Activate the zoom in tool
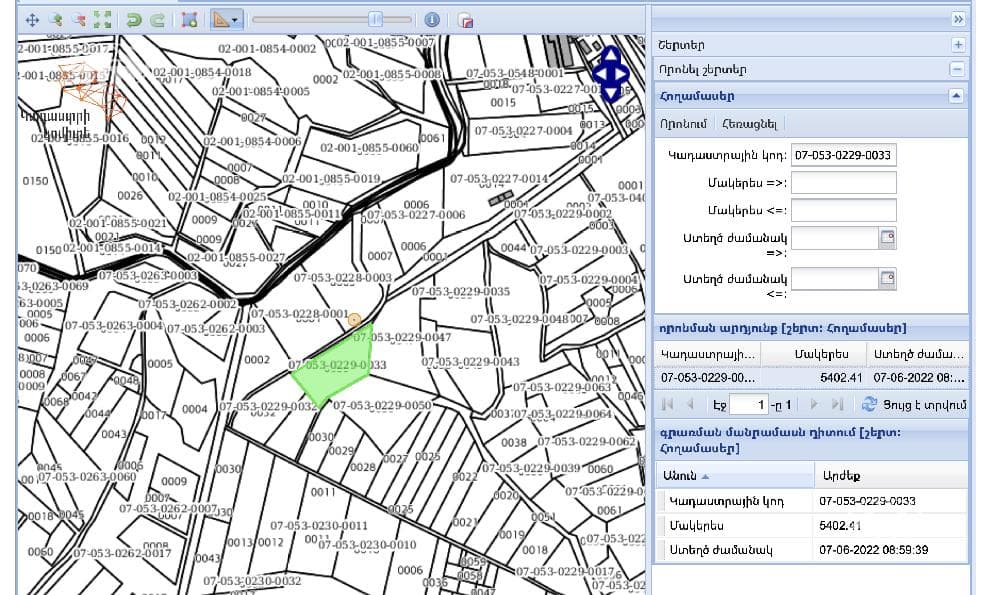The image size is (1000, 595). pyautogui.click(x=56, y=20)
